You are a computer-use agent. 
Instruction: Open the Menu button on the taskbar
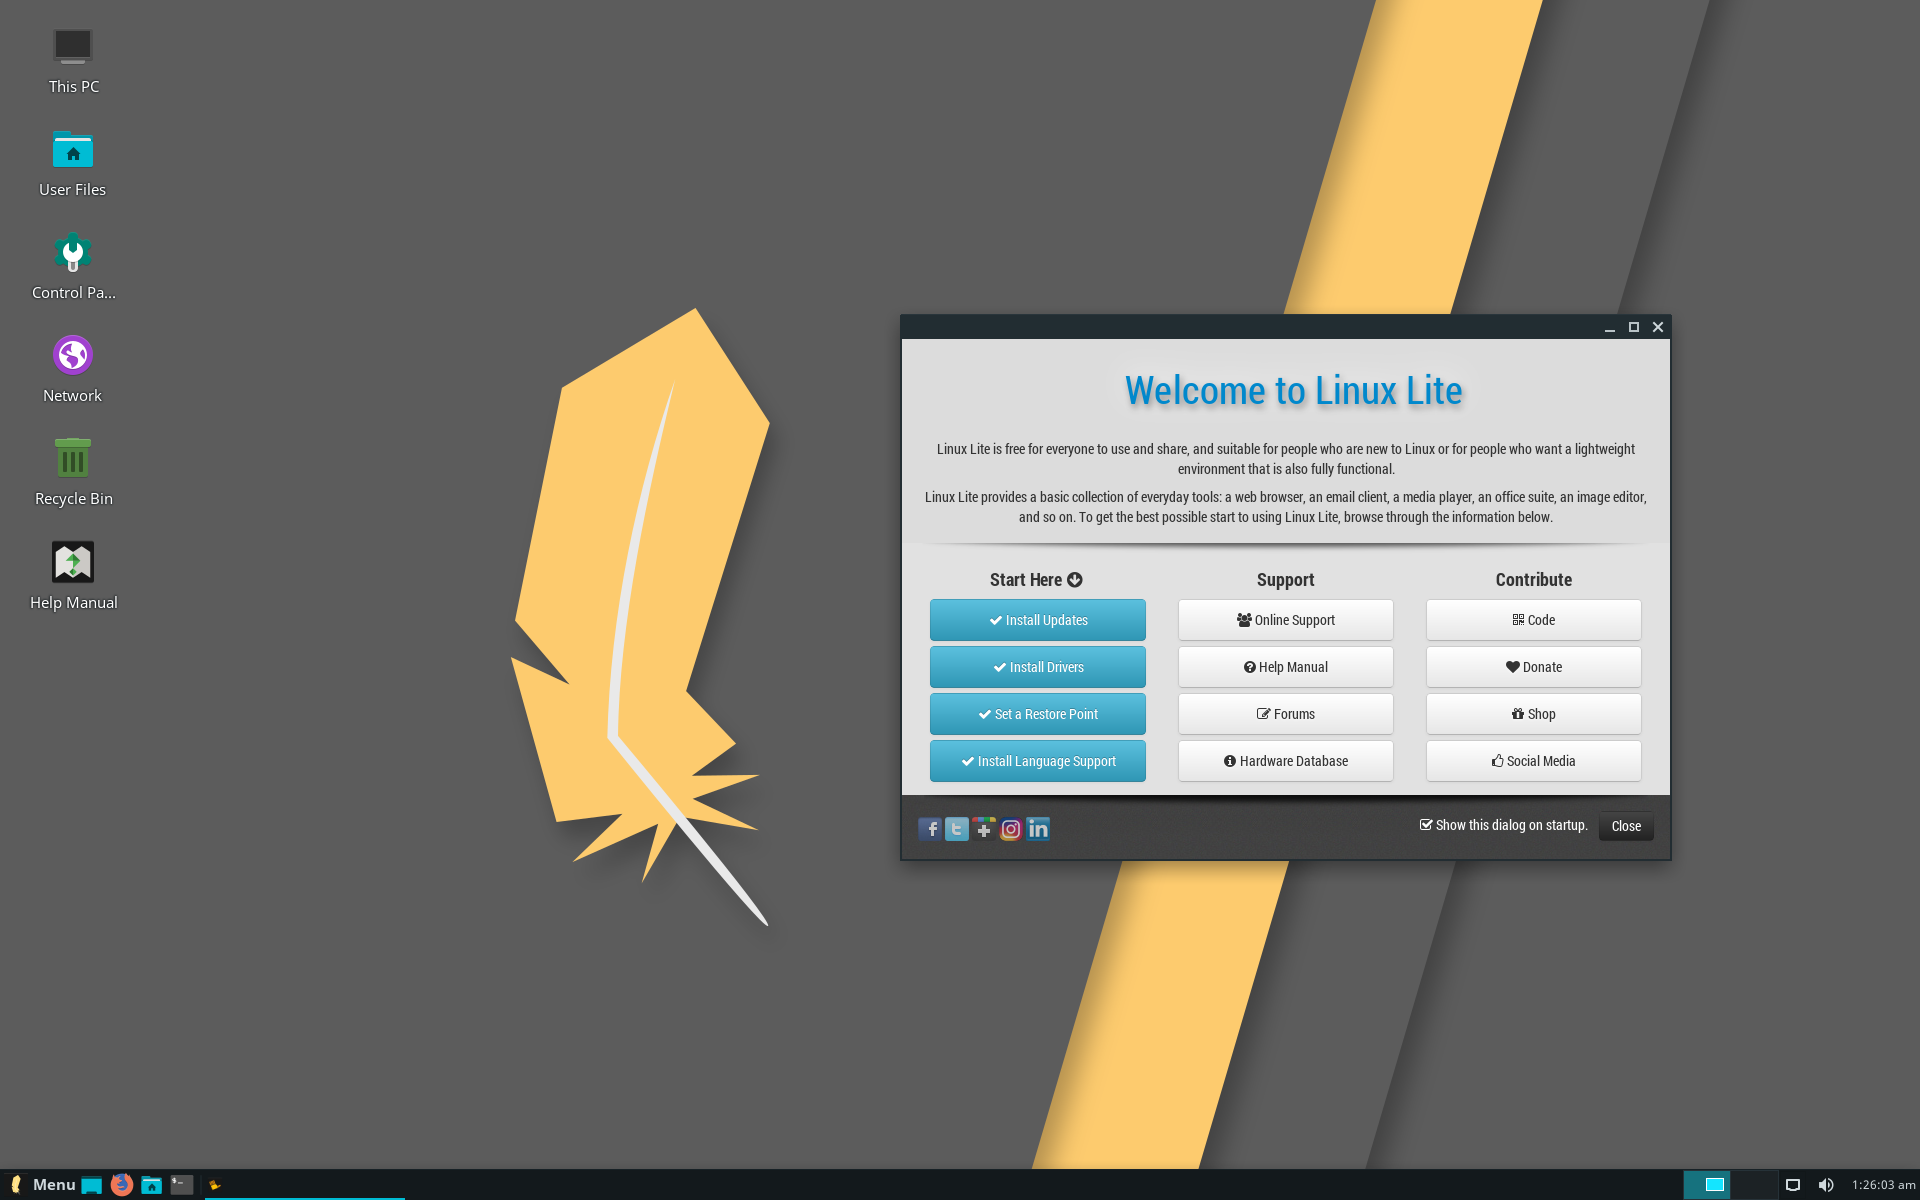(x=42, y=1184)
